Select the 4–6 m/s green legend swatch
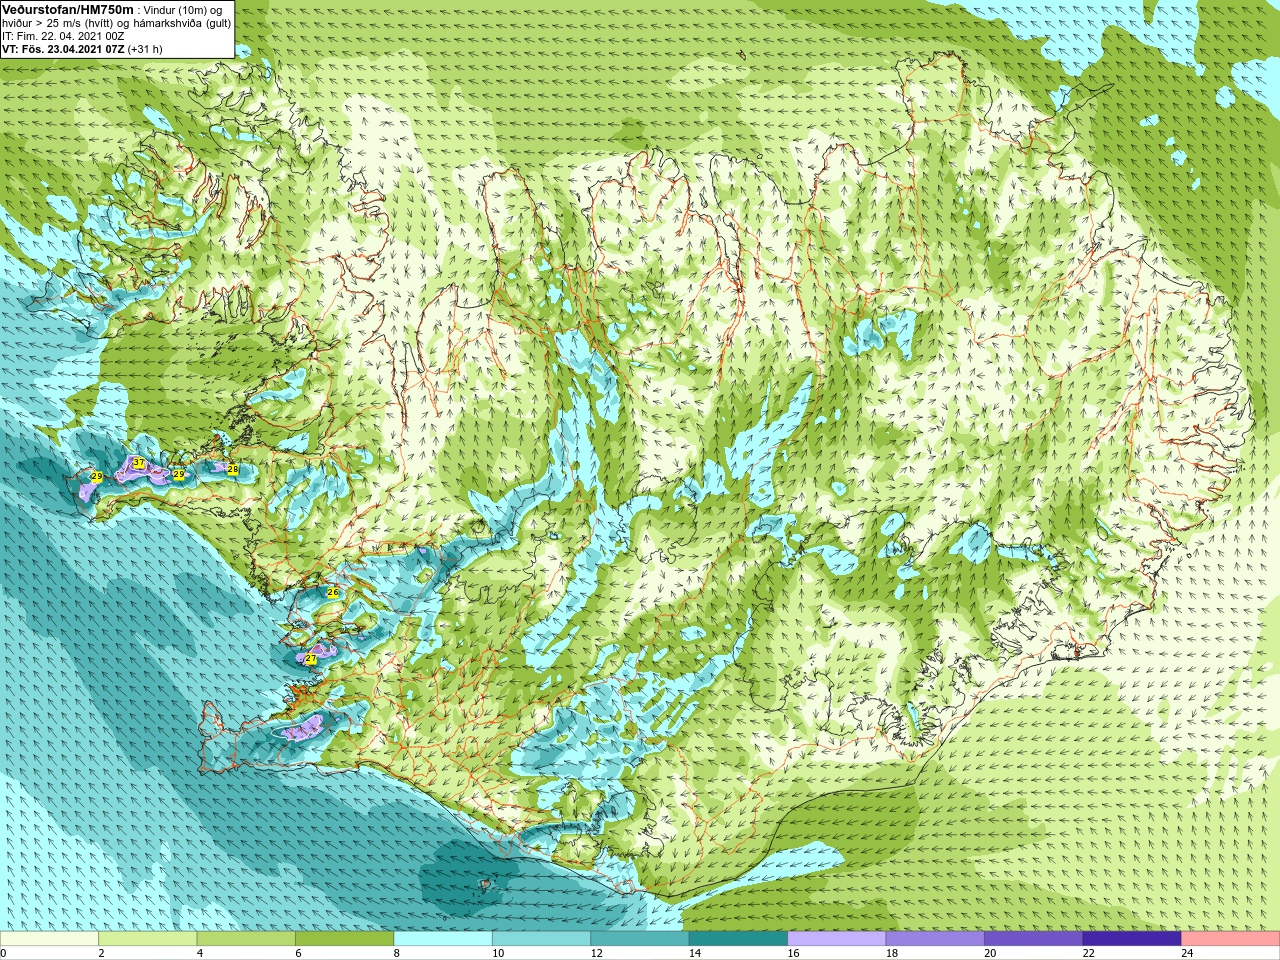 pyautogui.click(x=246, y=939)
